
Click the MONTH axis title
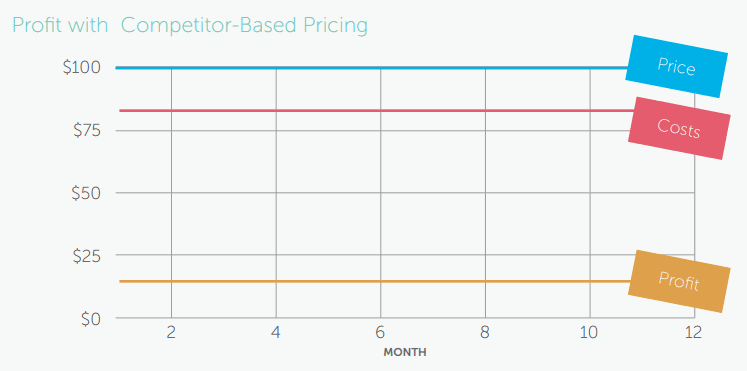405,353
